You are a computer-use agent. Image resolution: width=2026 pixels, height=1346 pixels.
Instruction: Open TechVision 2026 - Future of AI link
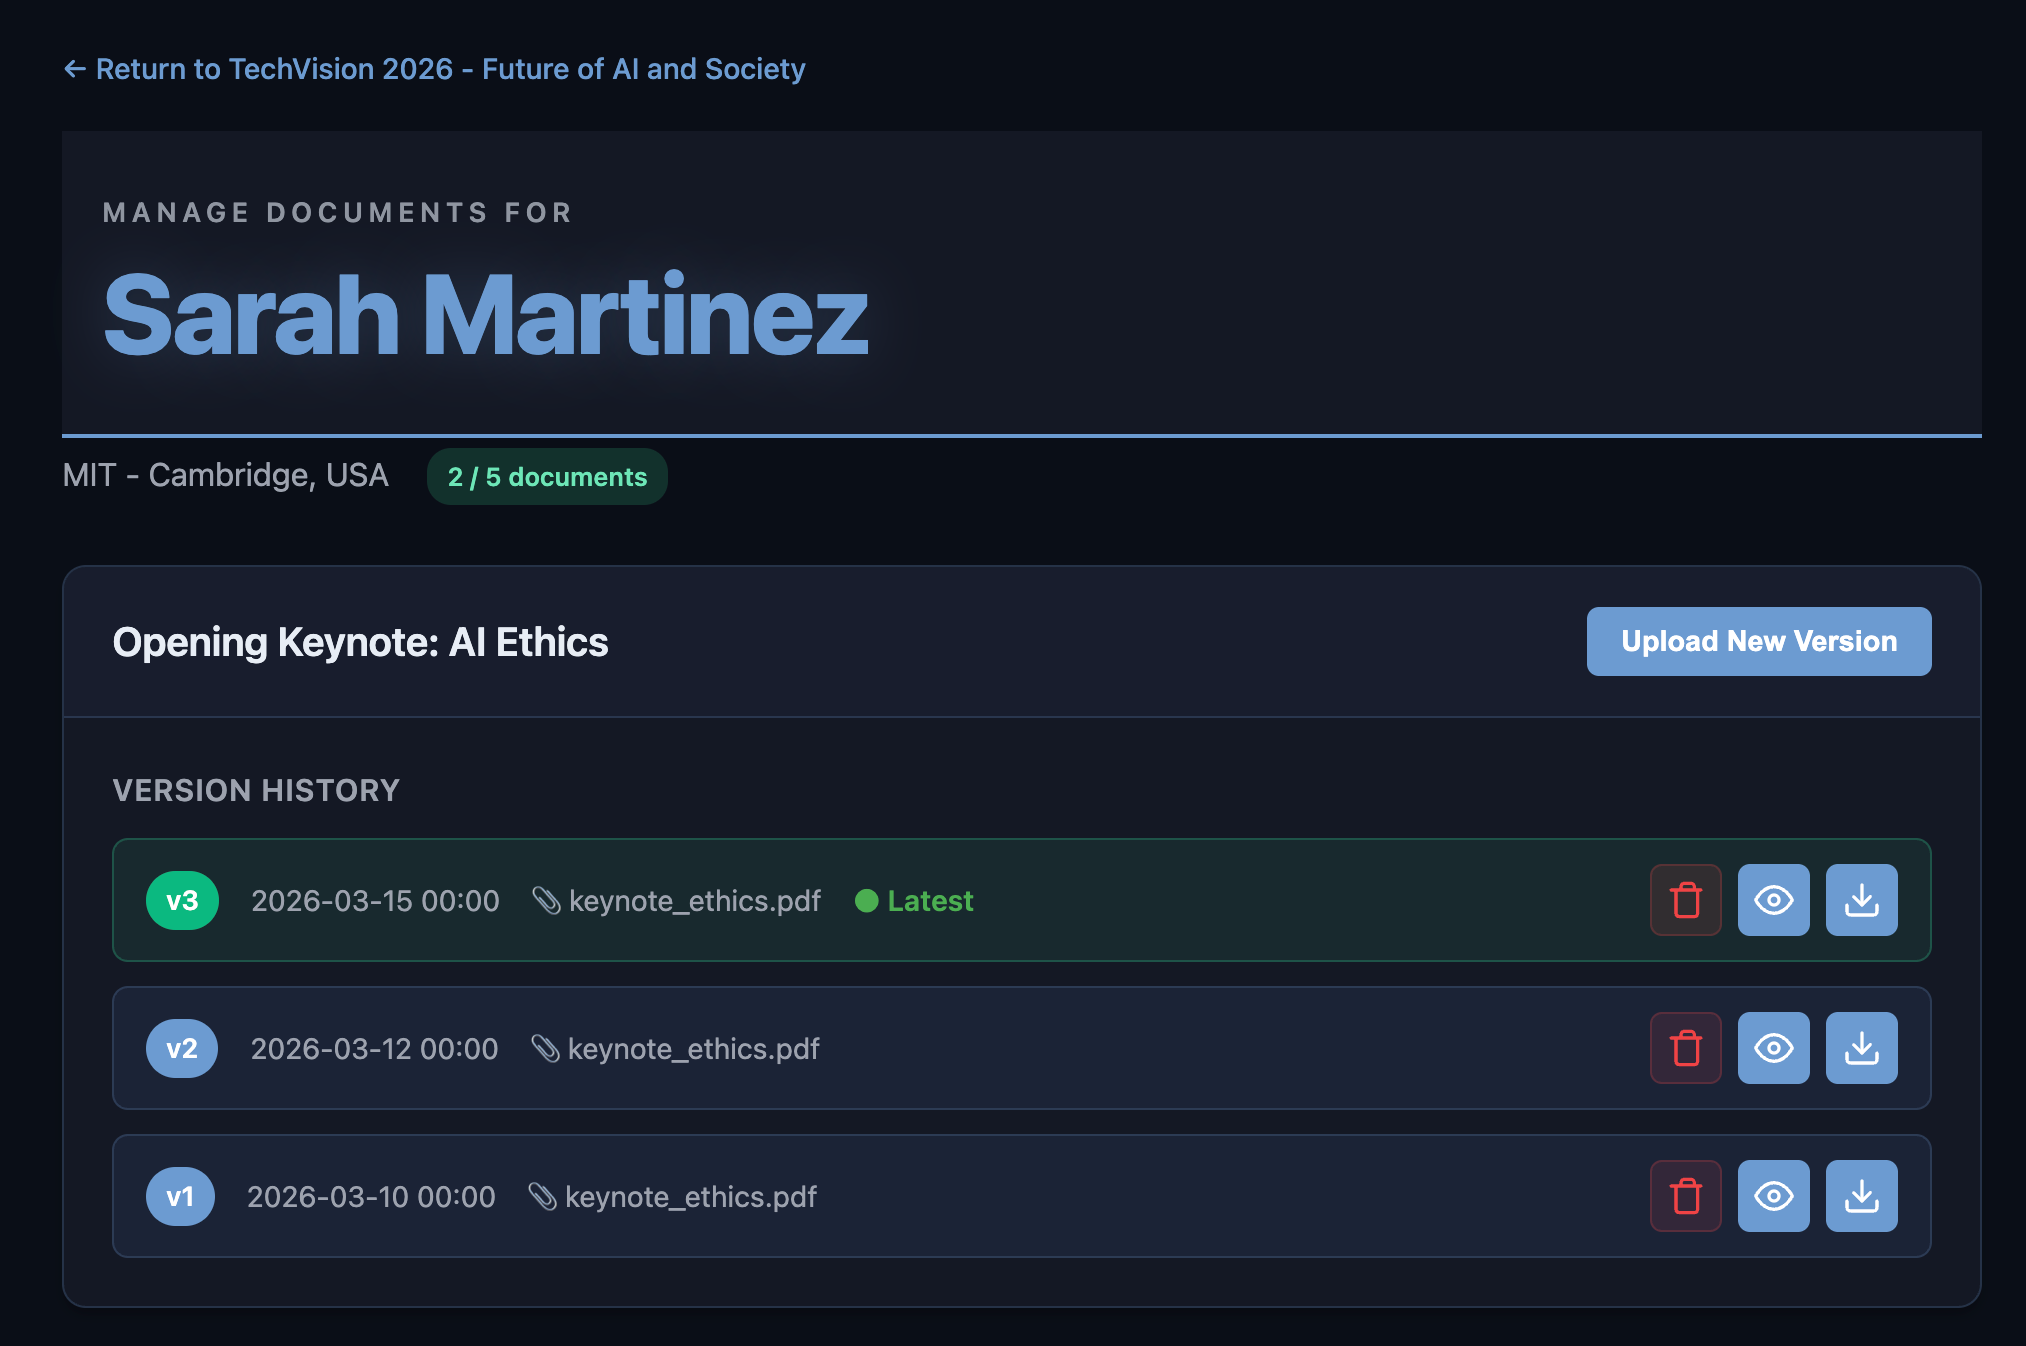pyautogui.click(x=450, y=68)
